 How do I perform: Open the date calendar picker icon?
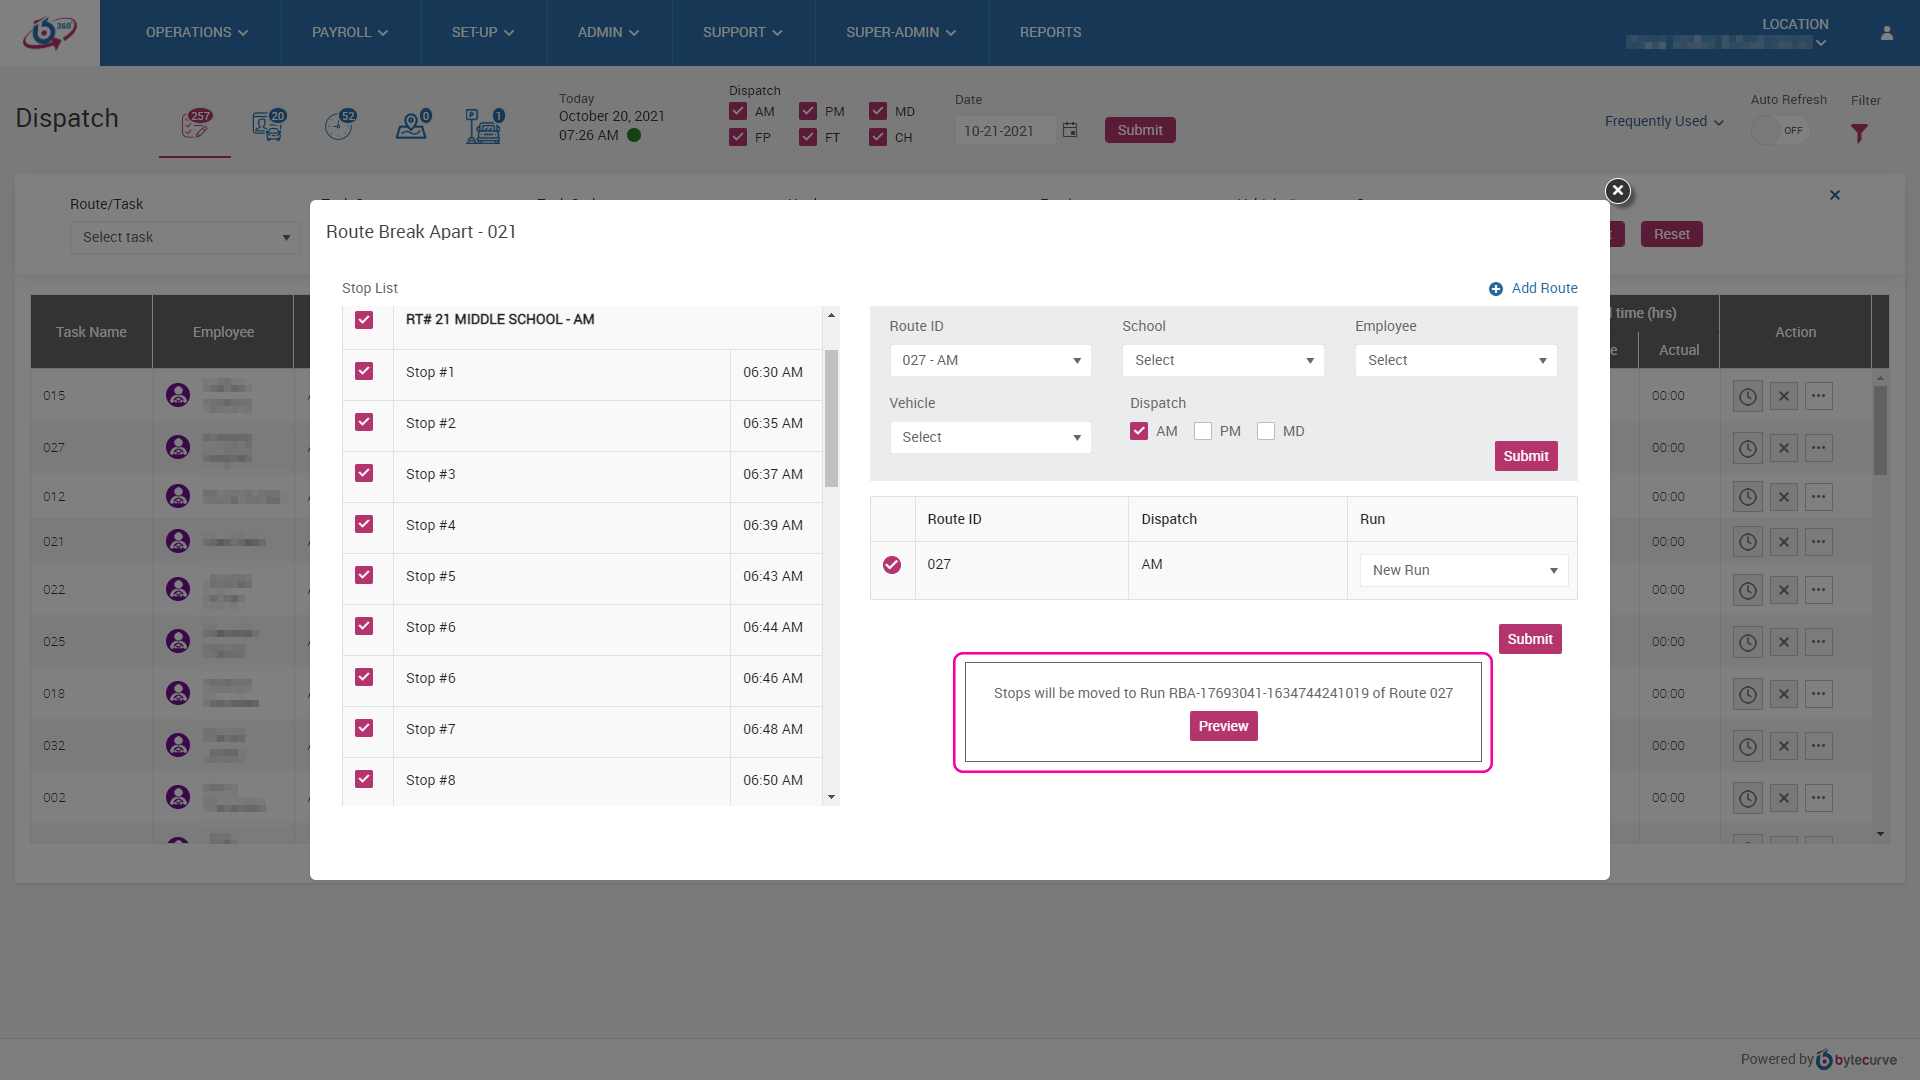click(x=1070, y=130)
